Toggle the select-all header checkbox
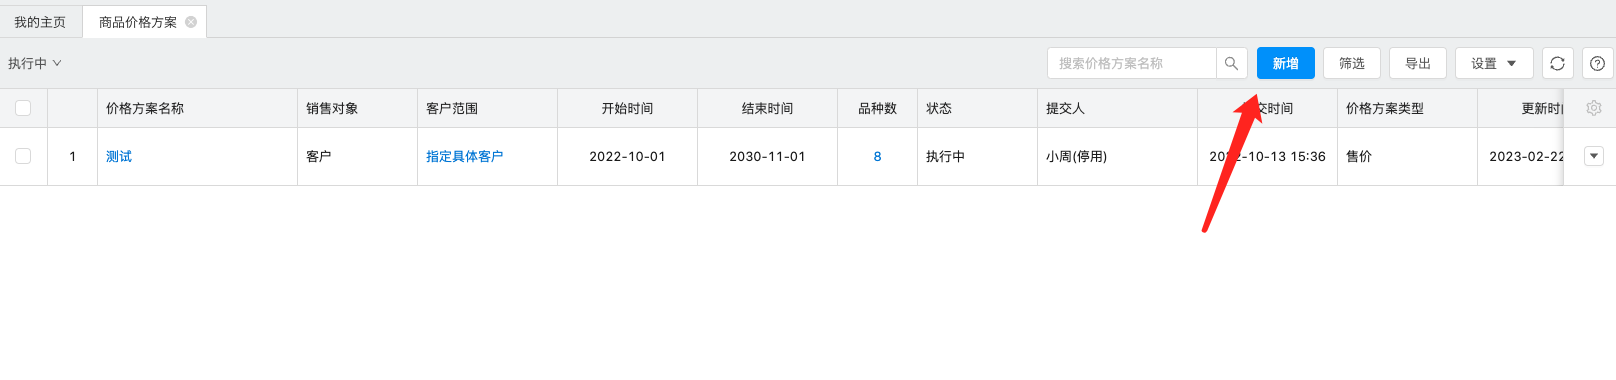1616x380 pixels. pos(23,108)
